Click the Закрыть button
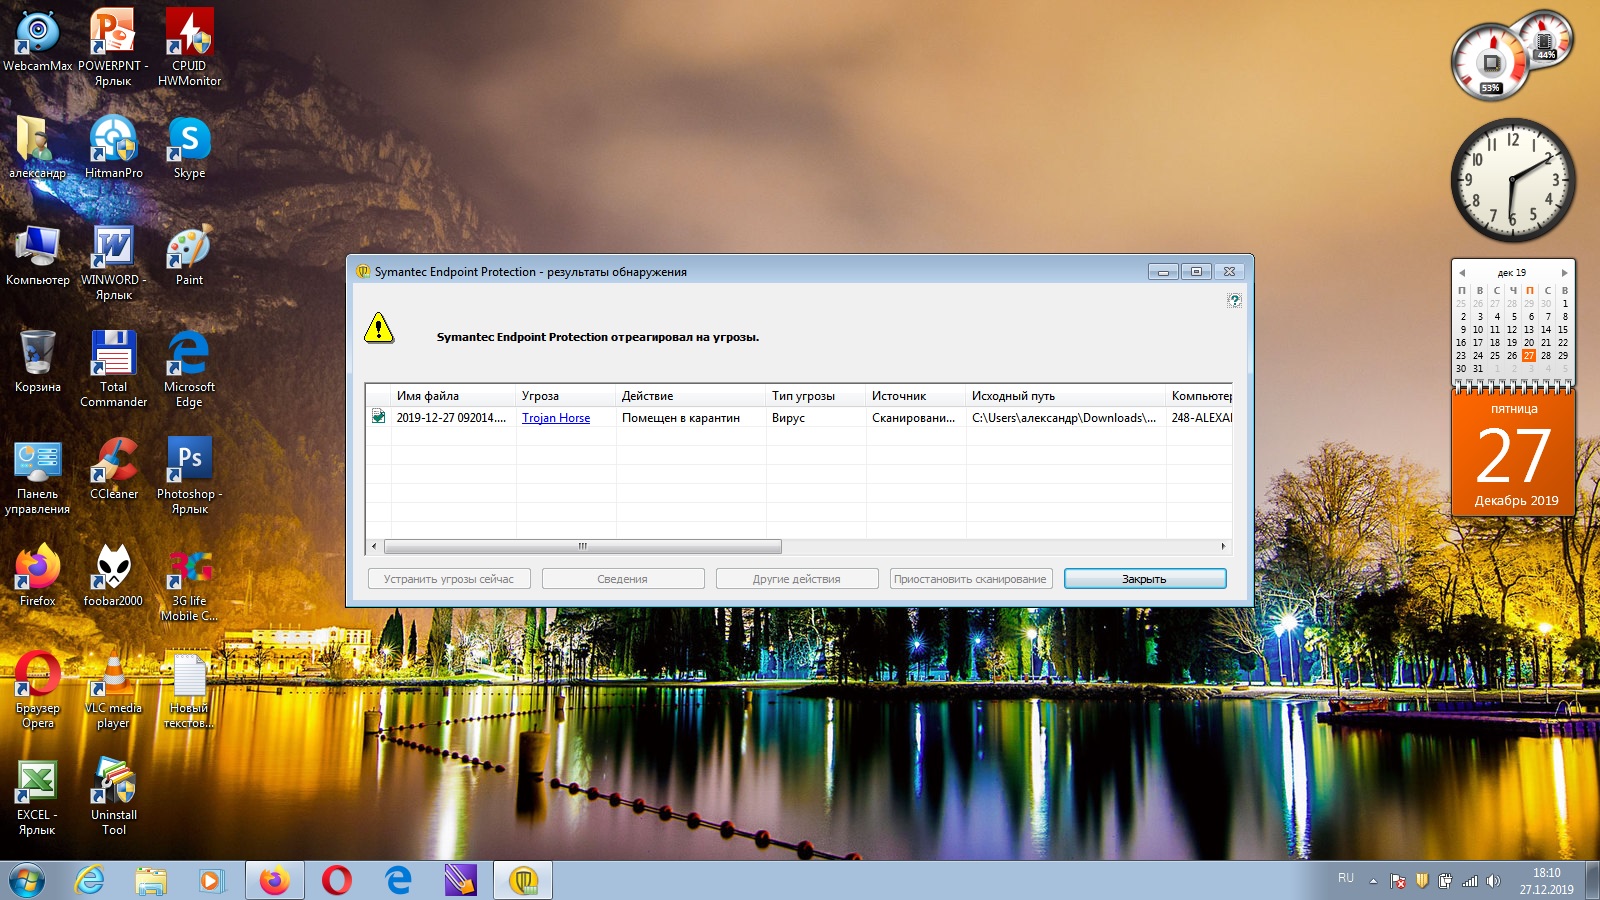1600x900 pixels. [x=1145, y=579]
